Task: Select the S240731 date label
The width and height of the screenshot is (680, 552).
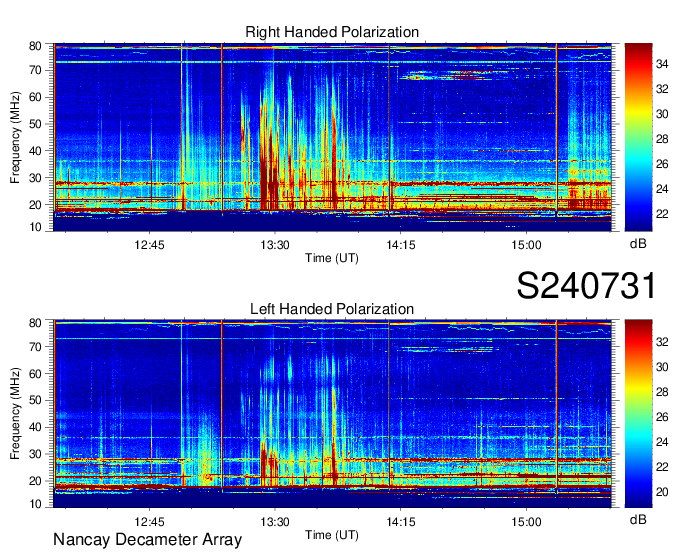Action: point(586,285)
